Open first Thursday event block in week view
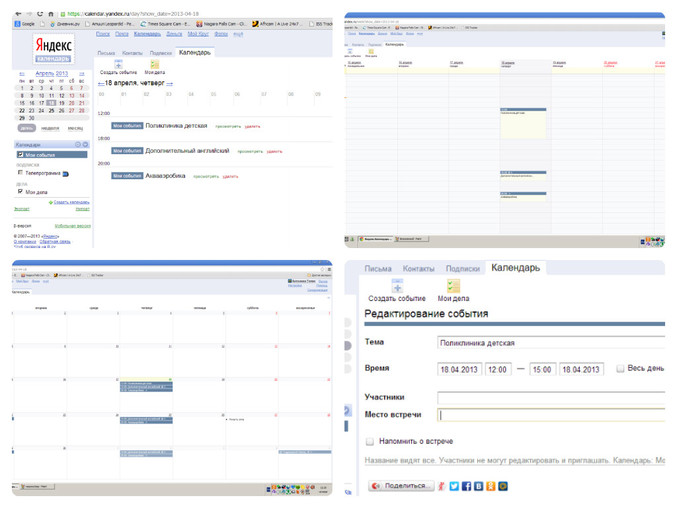 tap(523, 123)
